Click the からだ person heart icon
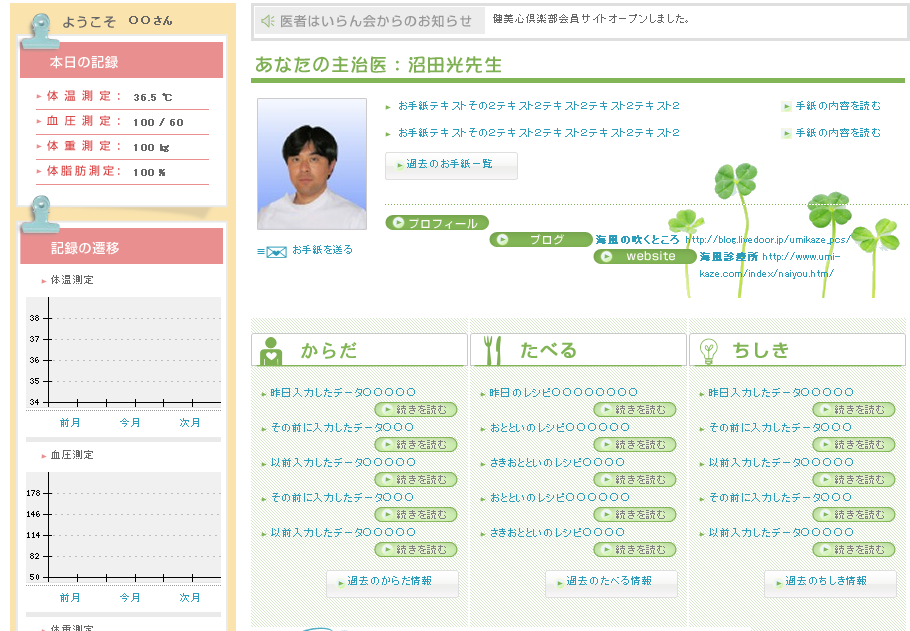Viewport: 910px width, 631px height. 271,351
